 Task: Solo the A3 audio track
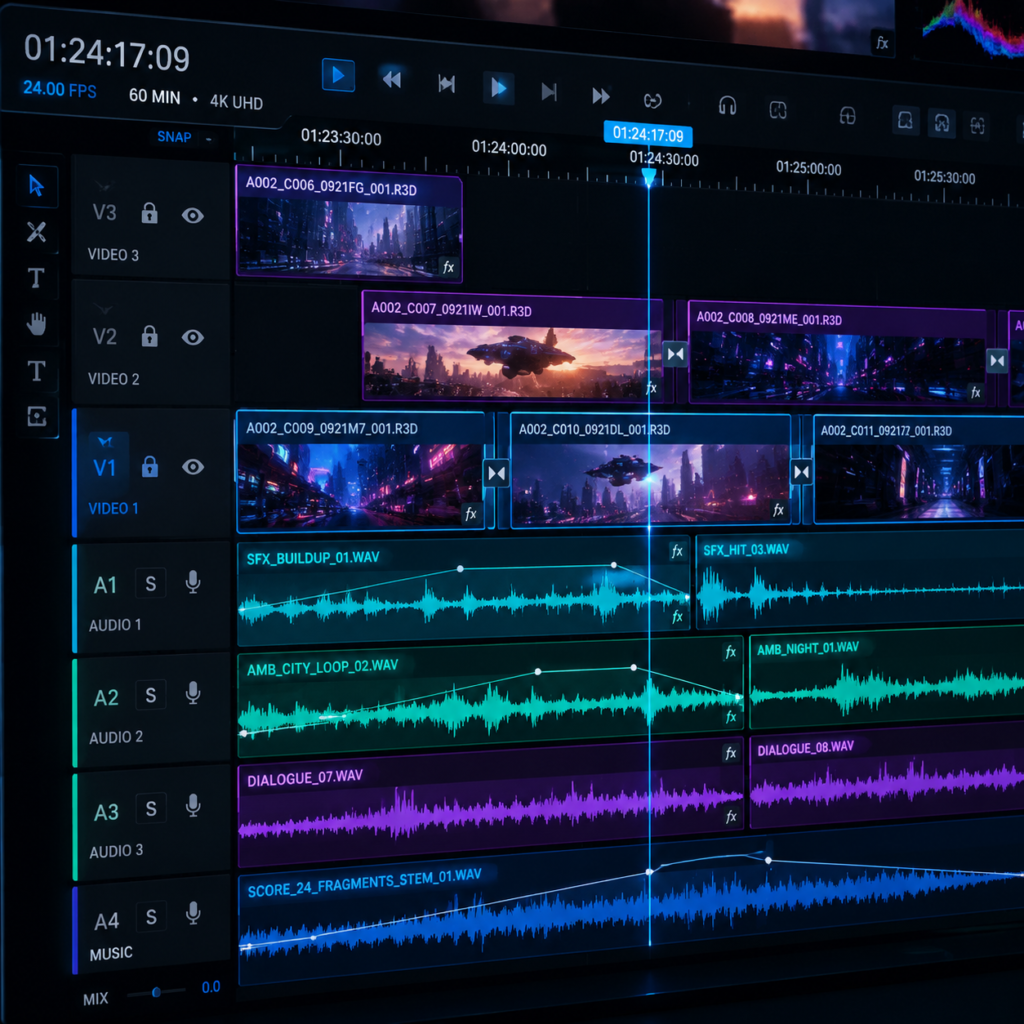151,809
